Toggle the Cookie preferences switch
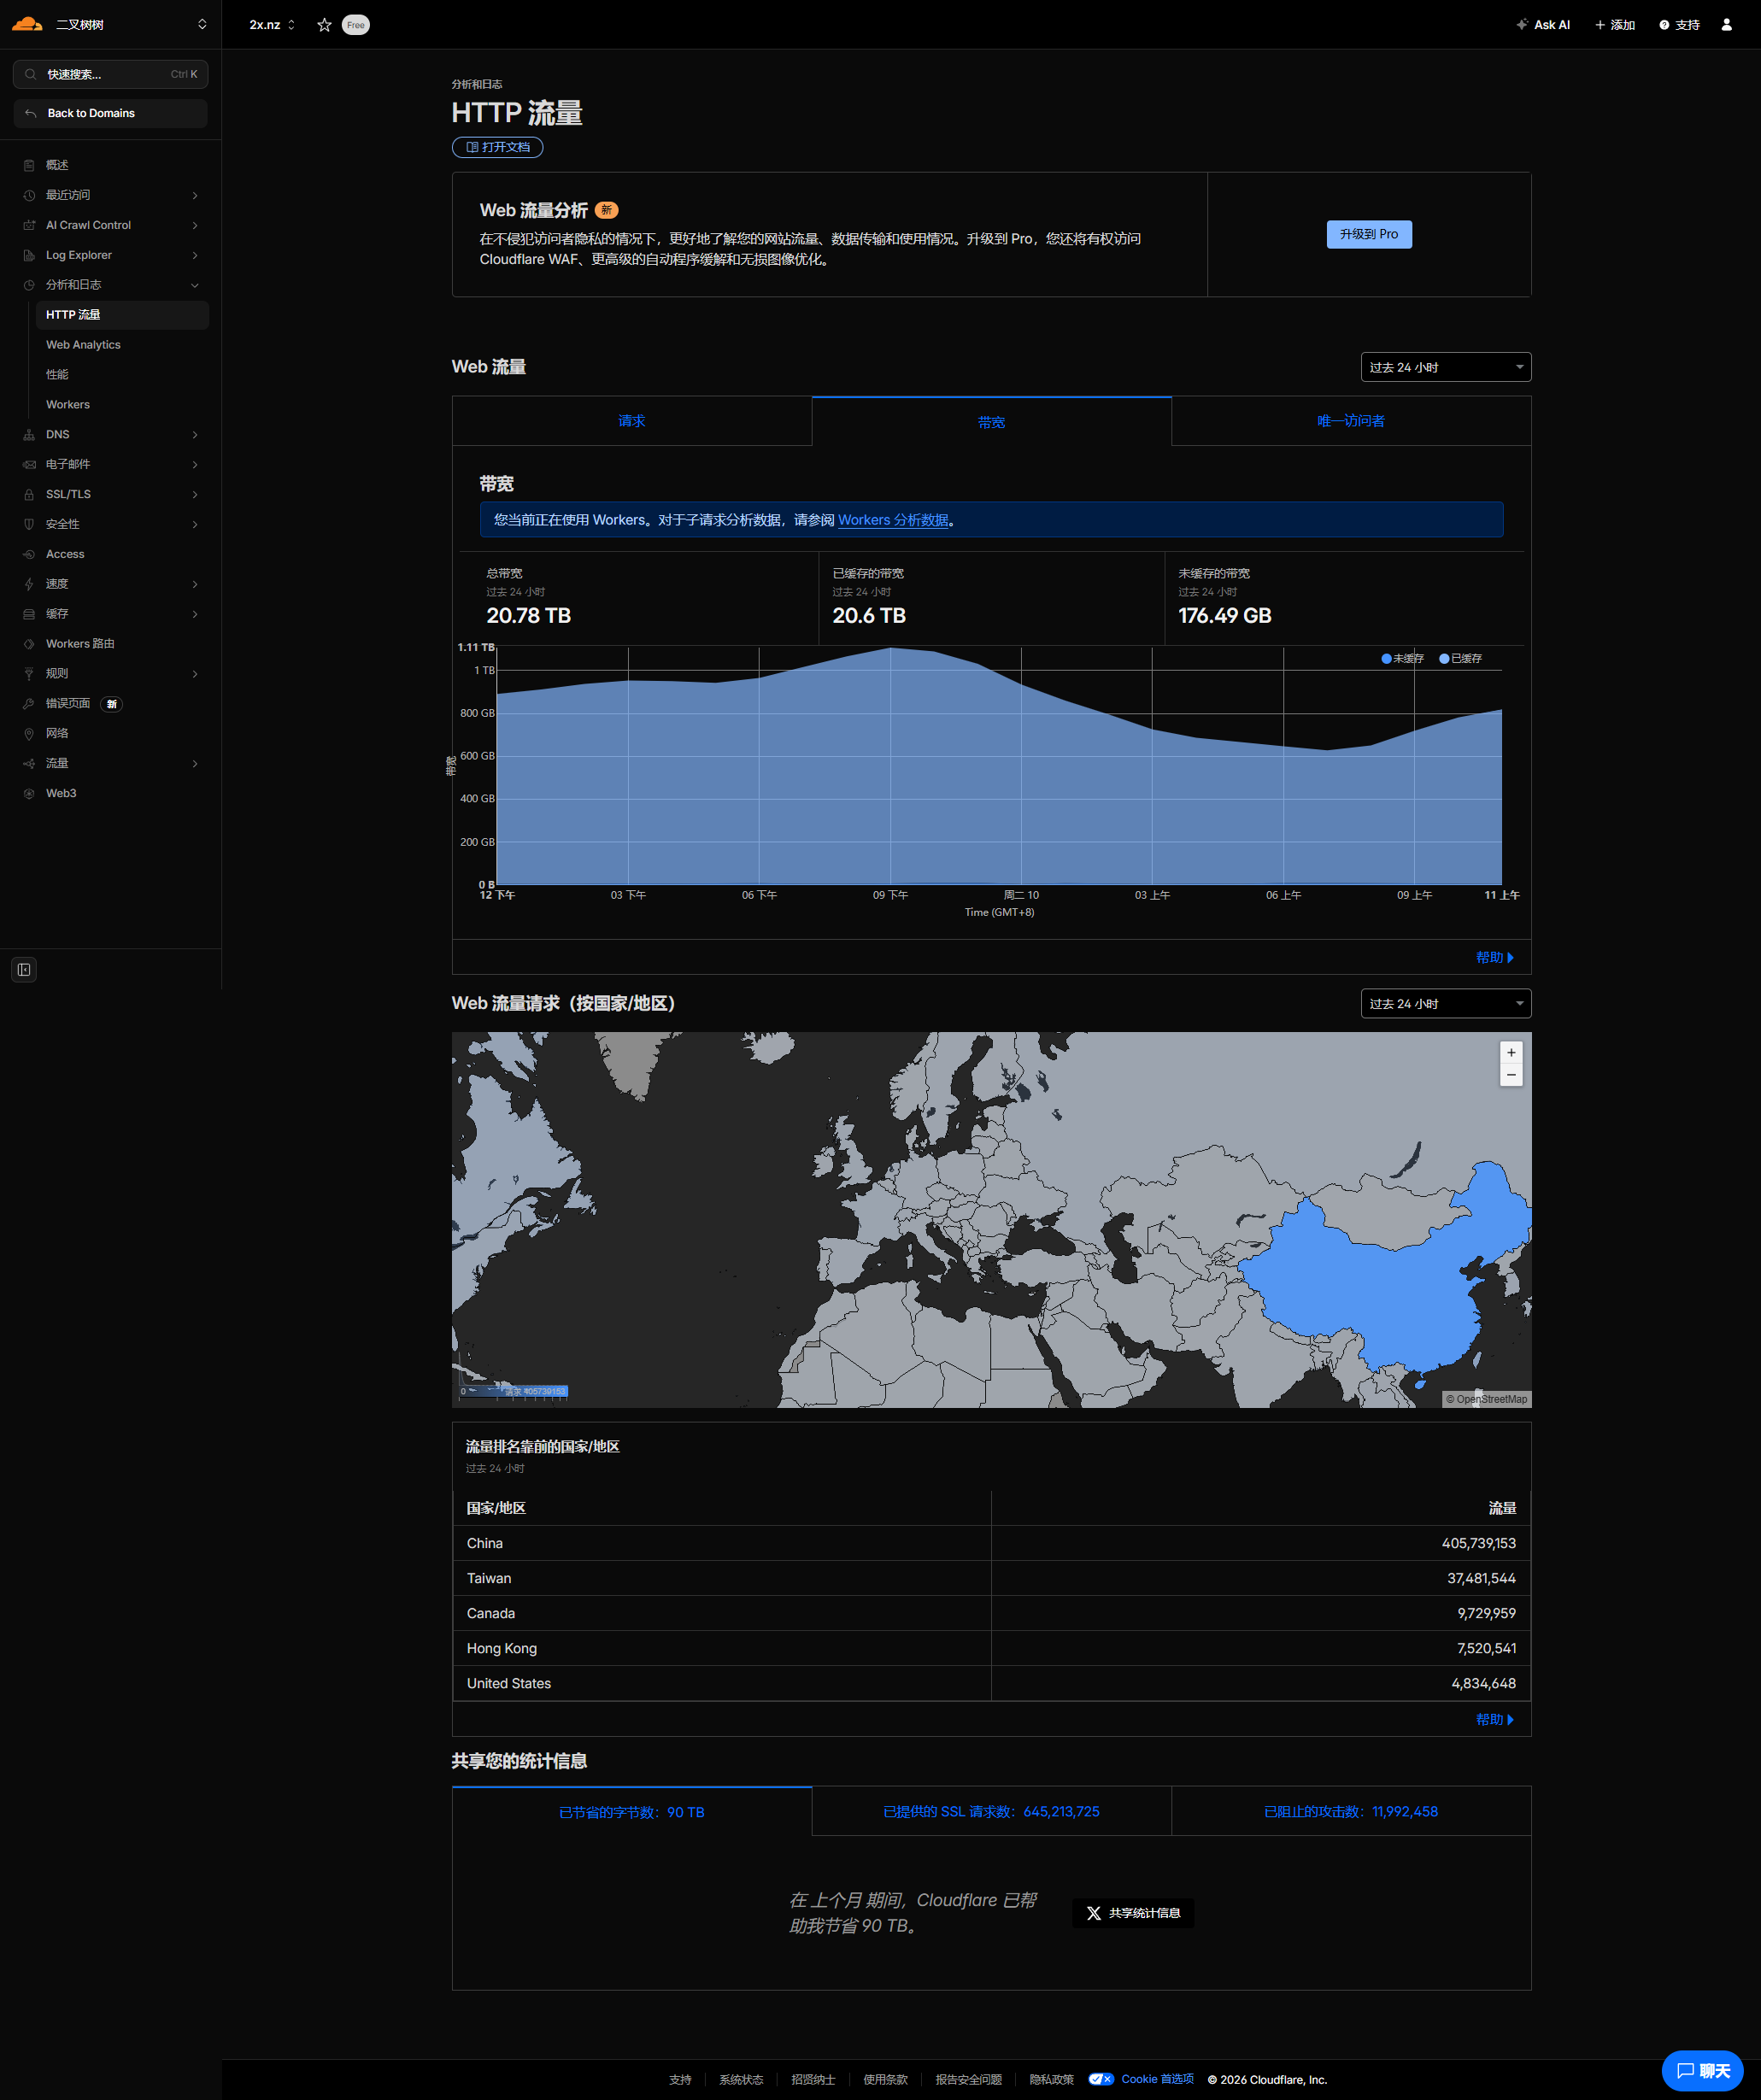Viewport: 1761px width, 2100px height. coord(1101,2079)
